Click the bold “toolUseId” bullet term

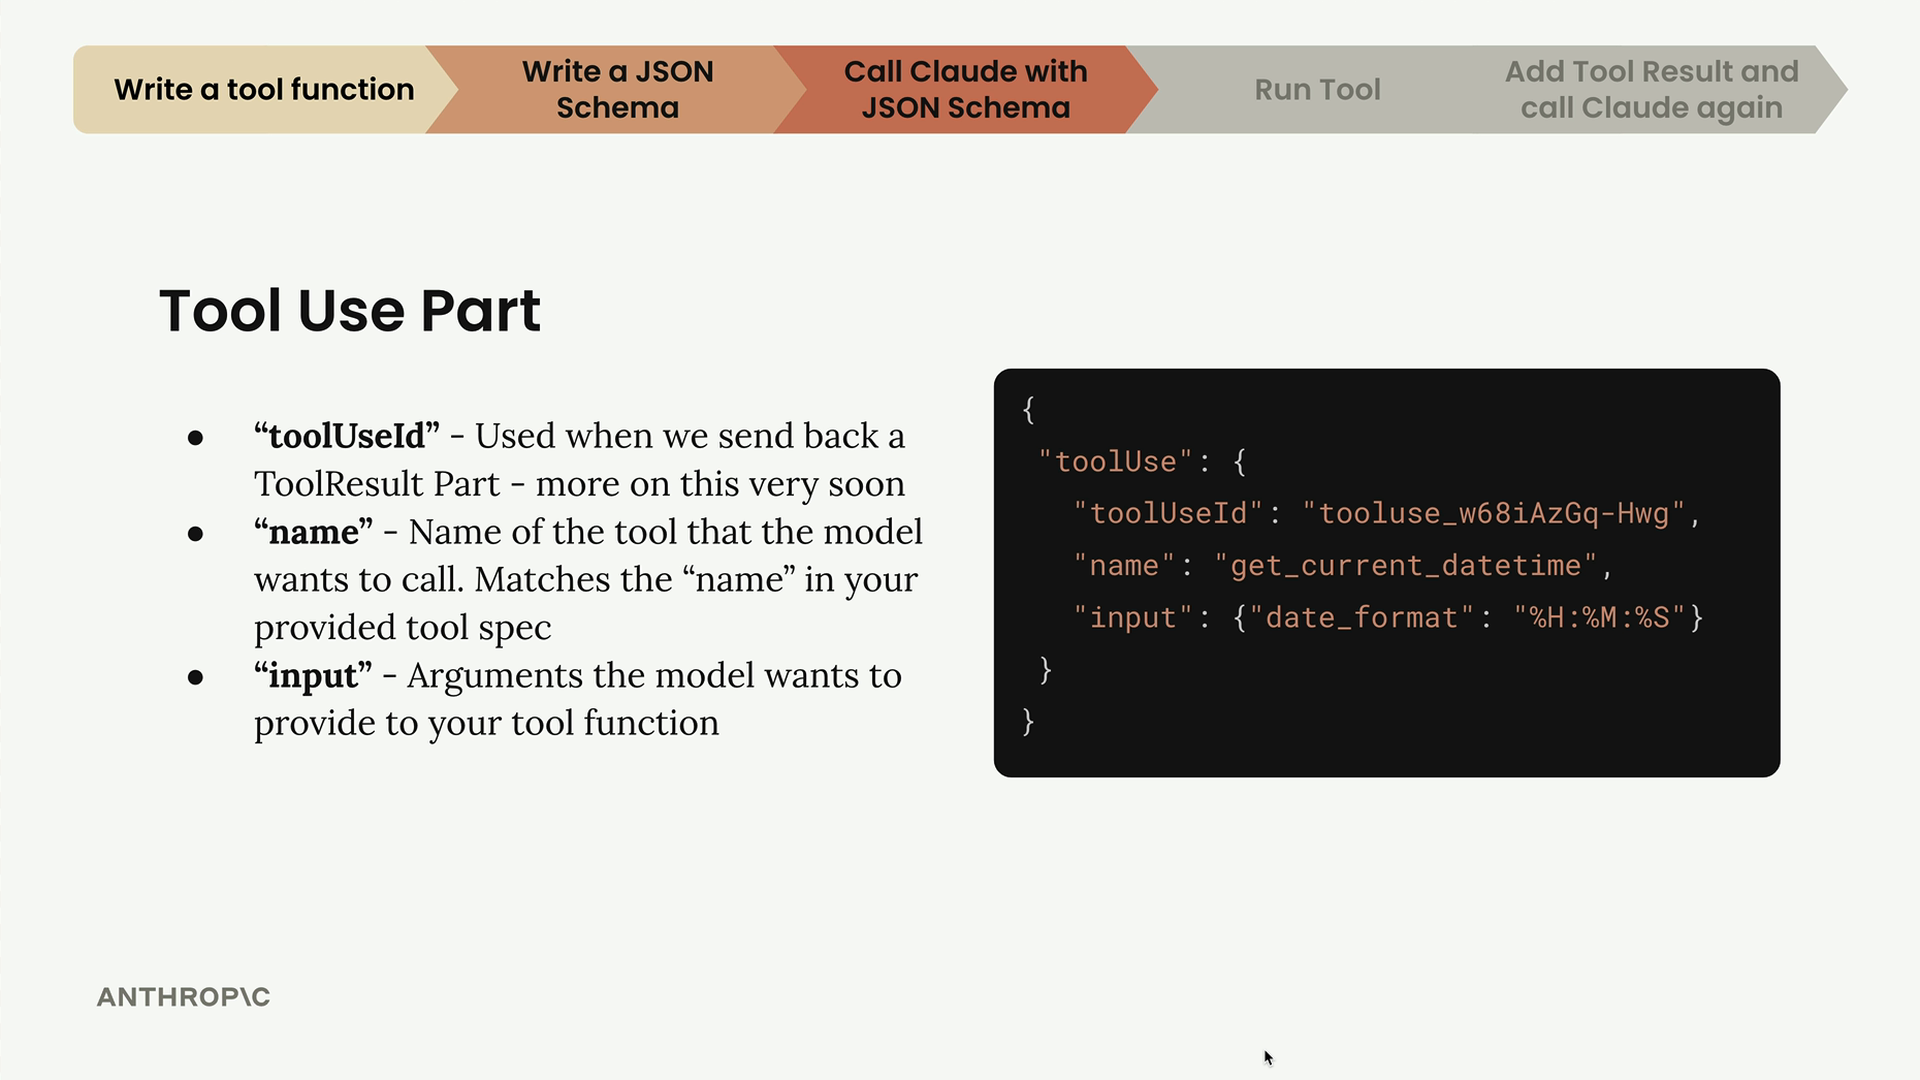pyautogui.click(x=346, y=436)
